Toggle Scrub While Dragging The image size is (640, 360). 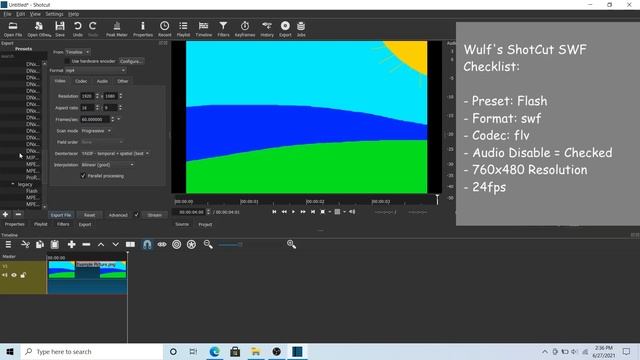tap(162, 244)
